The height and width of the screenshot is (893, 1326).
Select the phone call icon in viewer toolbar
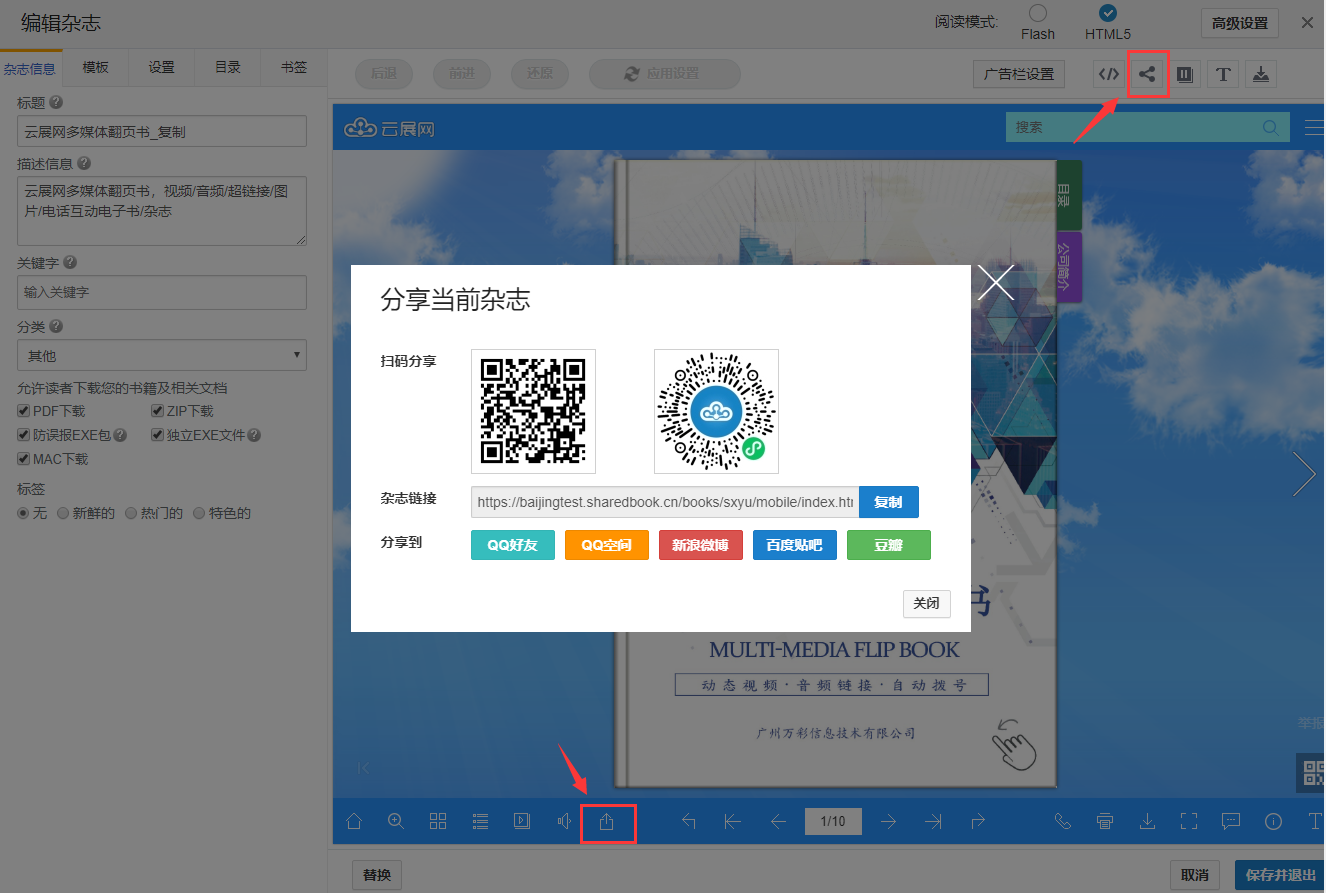click(x=1063, y=821)
